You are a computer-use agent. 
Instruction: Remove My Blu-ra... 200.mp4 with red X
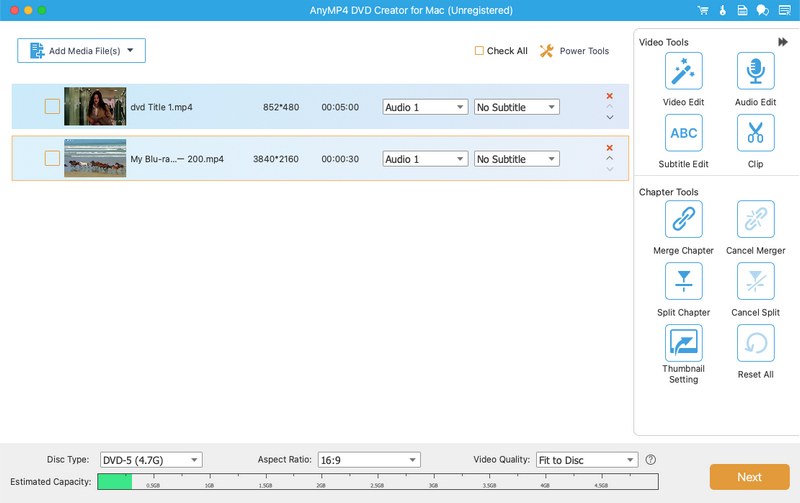coord(609,148)
